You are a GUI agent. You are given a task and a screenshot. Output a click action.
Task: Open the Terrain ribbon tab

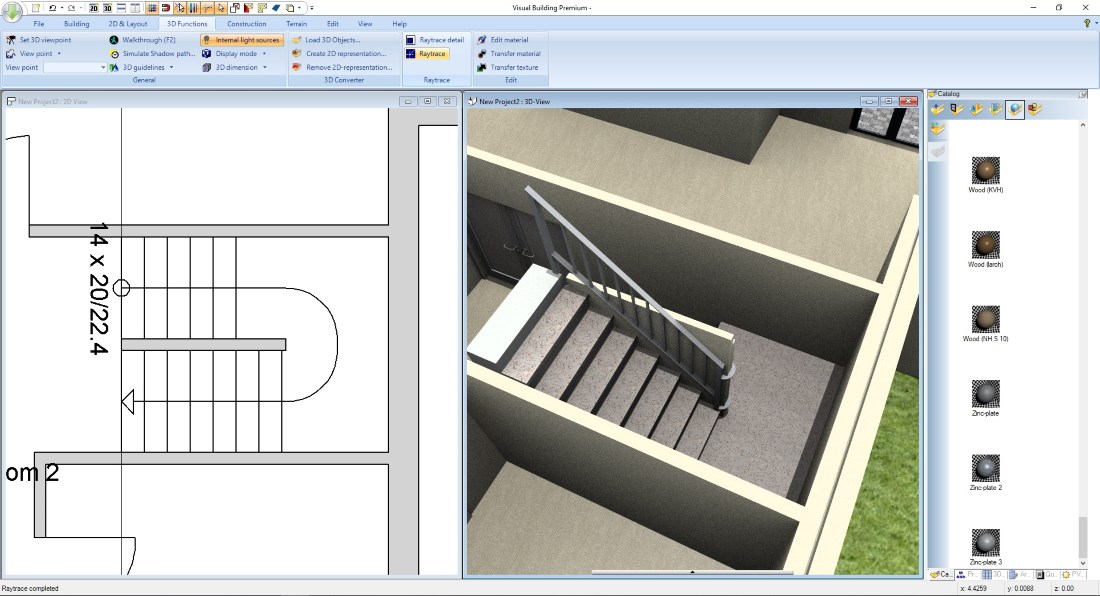click(296, 23)
